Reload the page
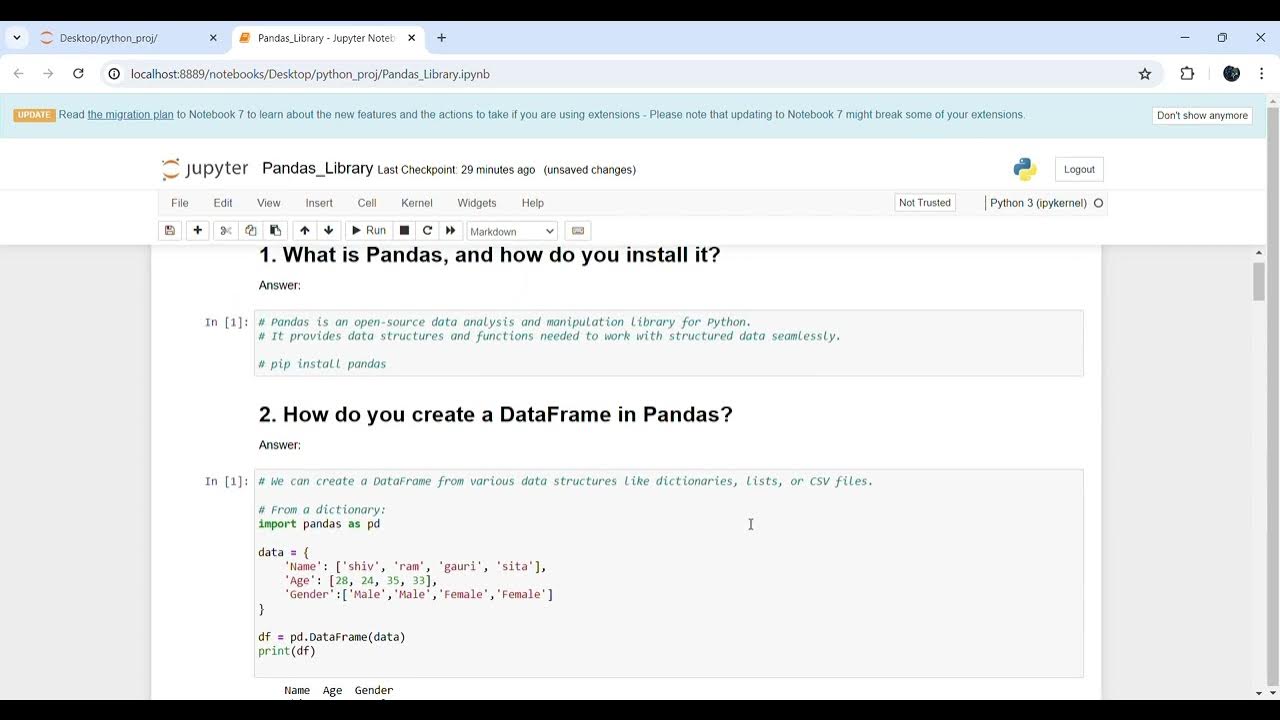The width and height of the screenshot is (1280, 720). click(x=78, y=74)
